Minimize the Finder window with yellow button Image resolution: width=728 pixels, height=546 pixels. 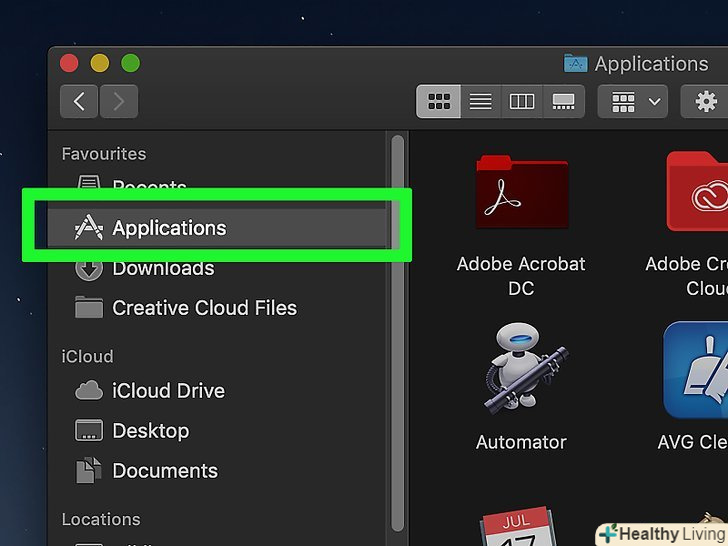click(100, 63)
